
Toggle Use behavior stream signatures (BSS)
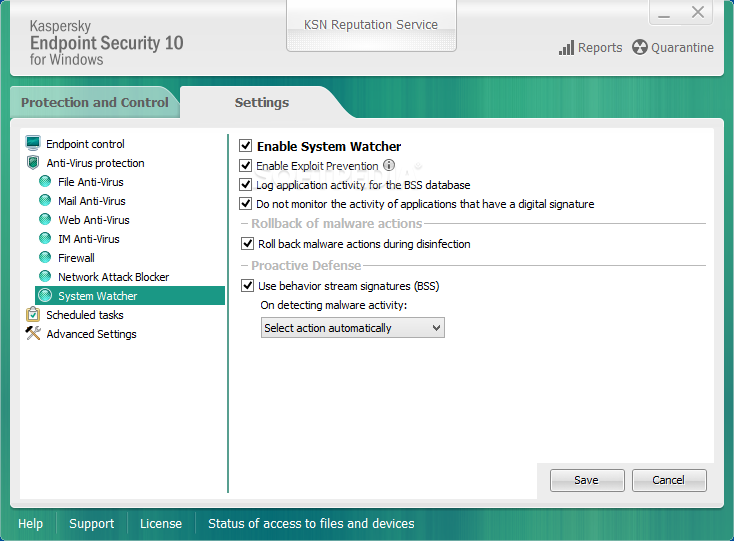tap(247, 285)
